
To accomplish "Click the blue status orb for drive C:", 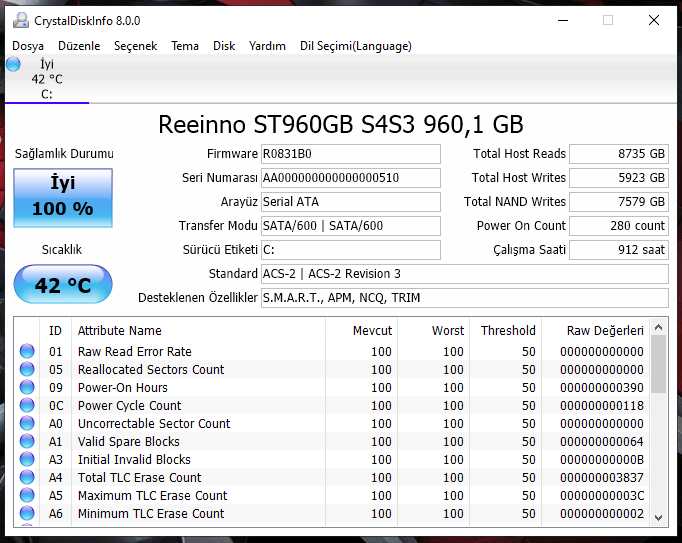I will coord(13,64).
